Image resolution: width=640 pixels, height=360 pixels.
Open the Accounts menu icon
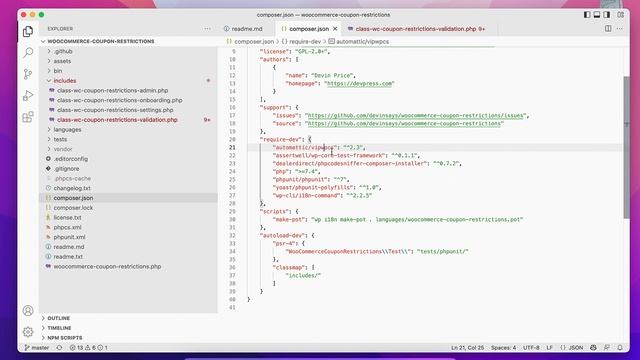[x=28, y=311]
